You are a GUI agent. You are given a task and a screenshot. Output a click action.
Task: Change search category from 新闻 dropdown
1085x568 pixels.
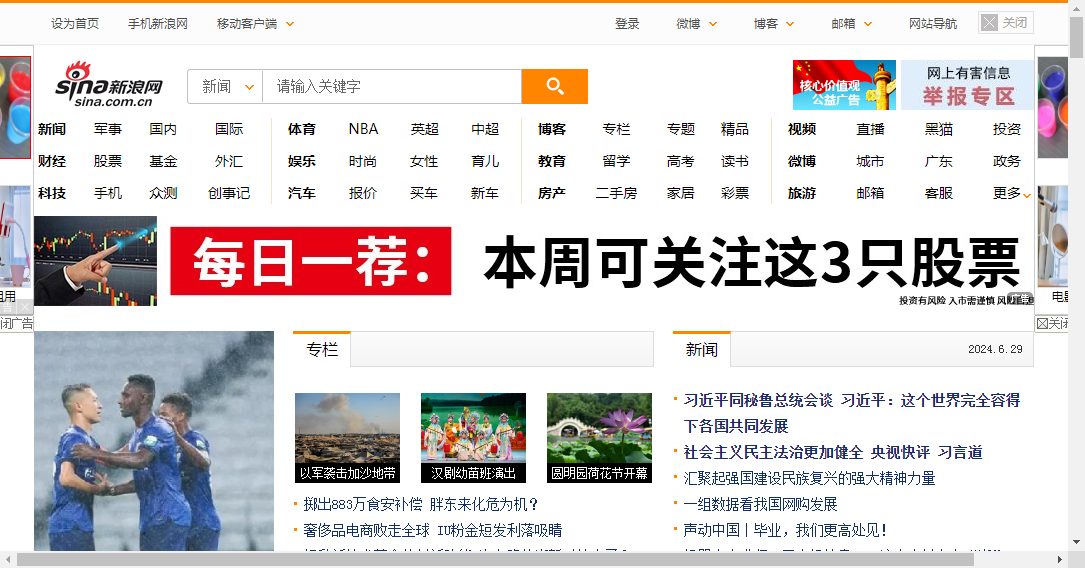[x=226, y=87]
